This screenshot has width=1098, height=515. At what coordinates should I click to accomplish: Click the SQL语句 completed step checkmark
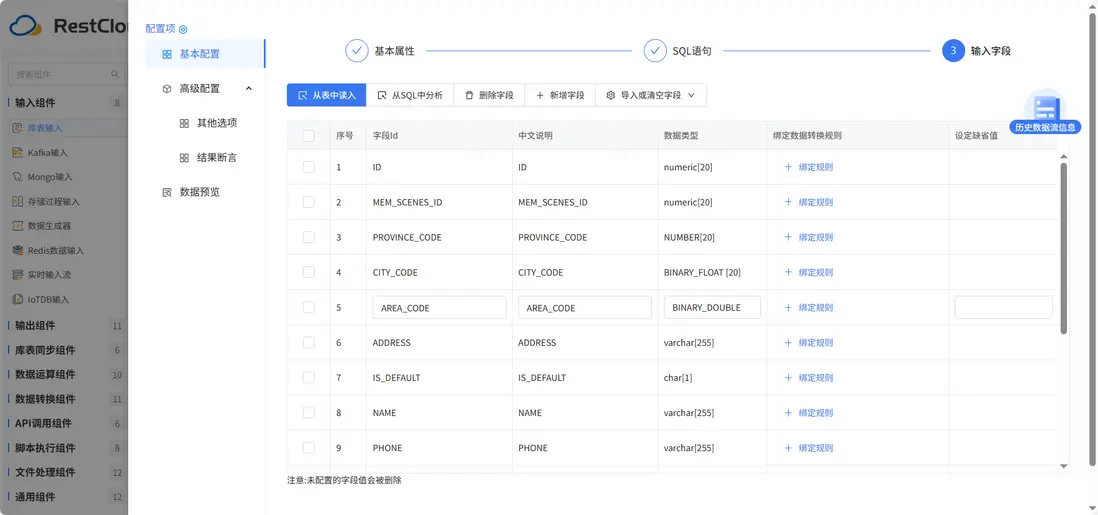click(655, 50)
